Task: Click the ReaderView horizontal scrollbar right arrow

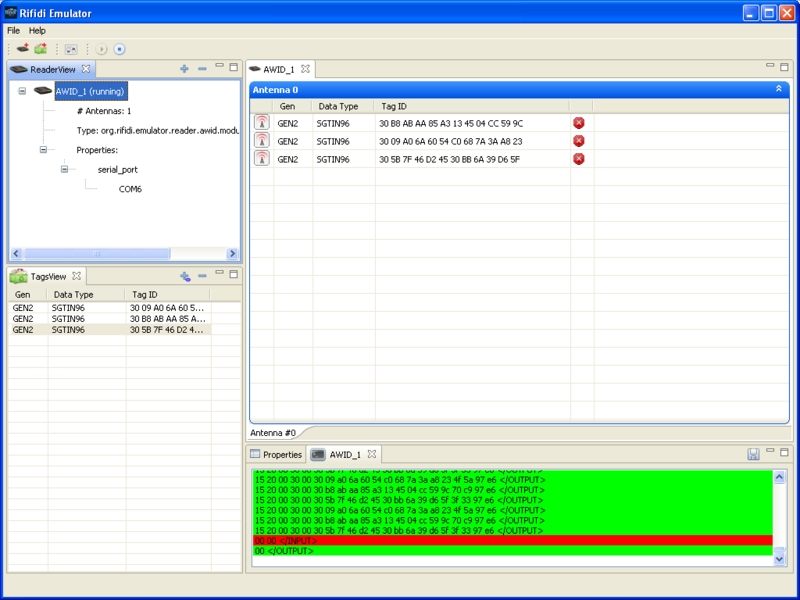Action: 232,254
